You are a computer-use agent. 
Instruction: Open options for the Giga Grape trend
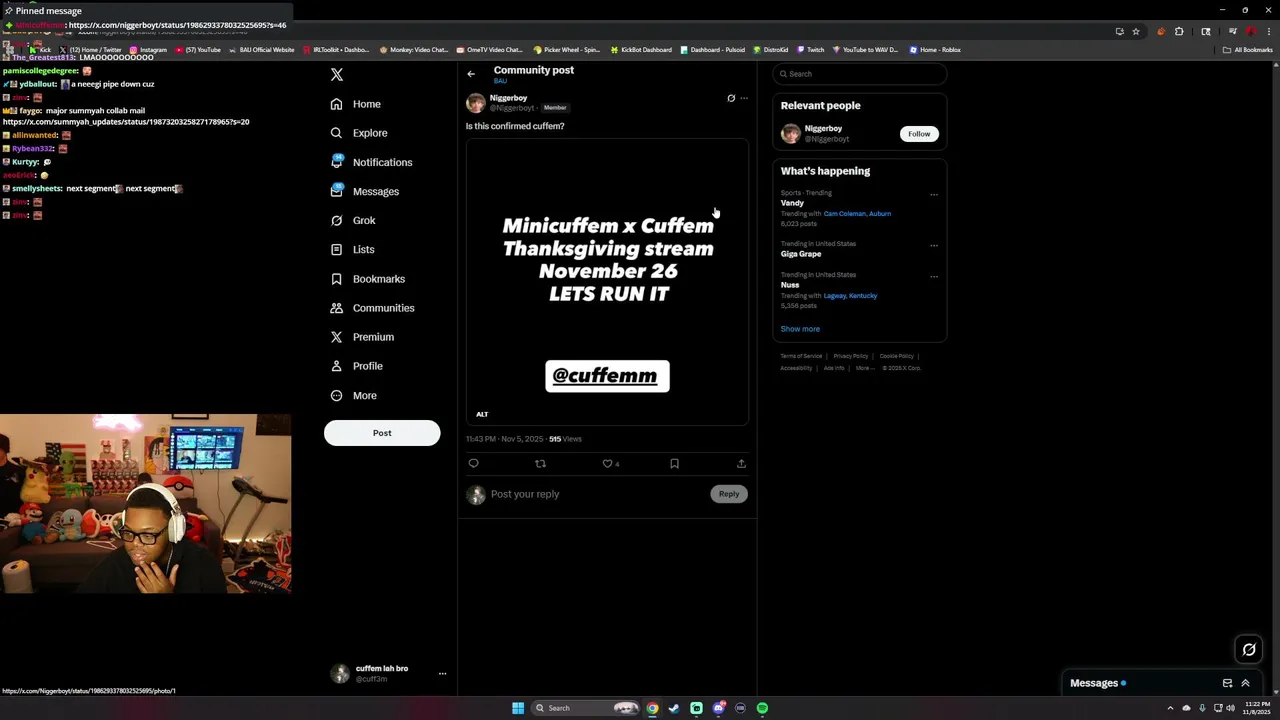pyautogui.click(x=934, y=246)
